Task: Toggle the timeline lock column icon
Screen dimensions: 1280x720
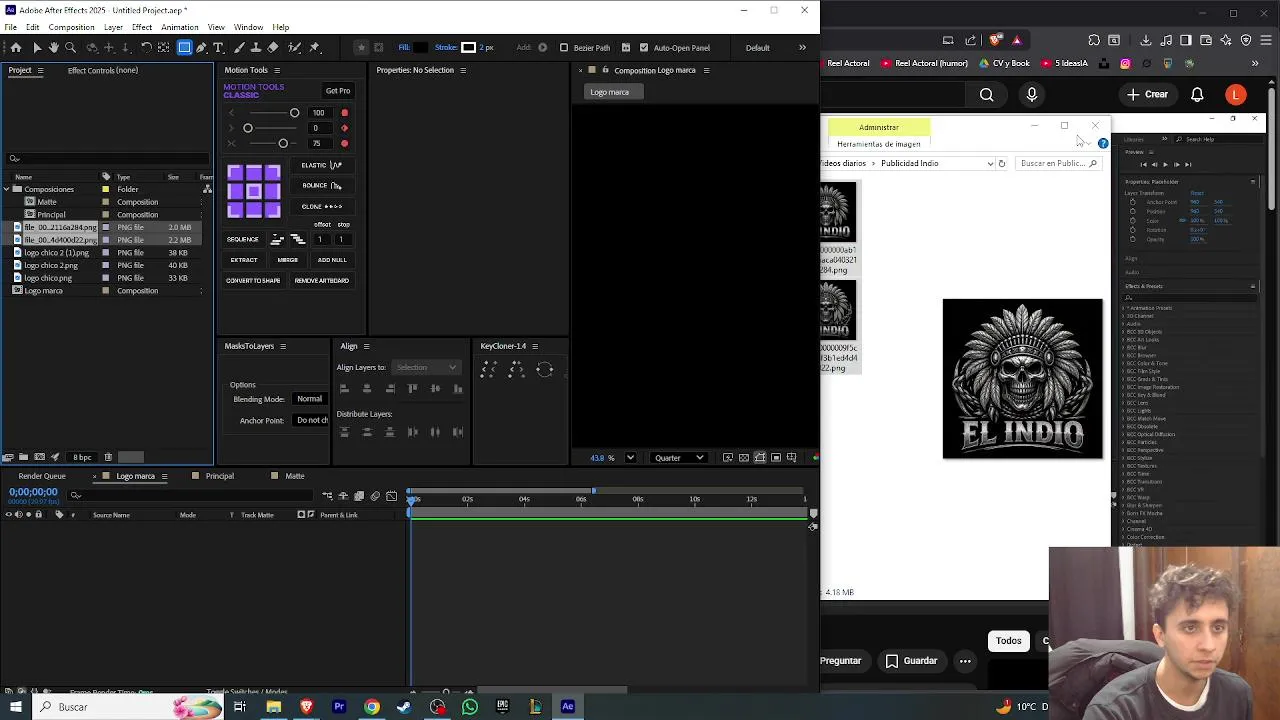Action: [x=38, y=515]
